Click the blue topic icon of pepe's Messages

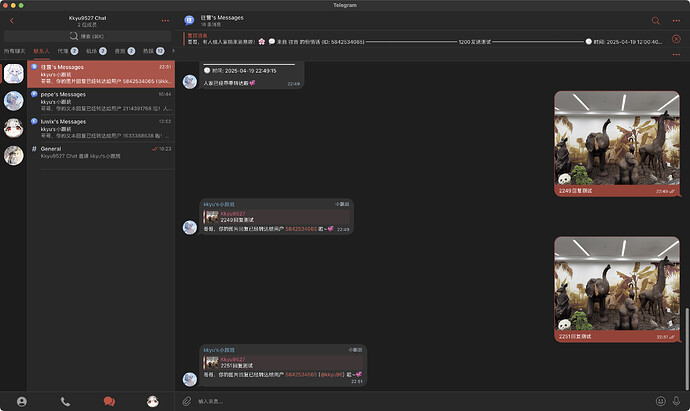[x=34, y=94]
